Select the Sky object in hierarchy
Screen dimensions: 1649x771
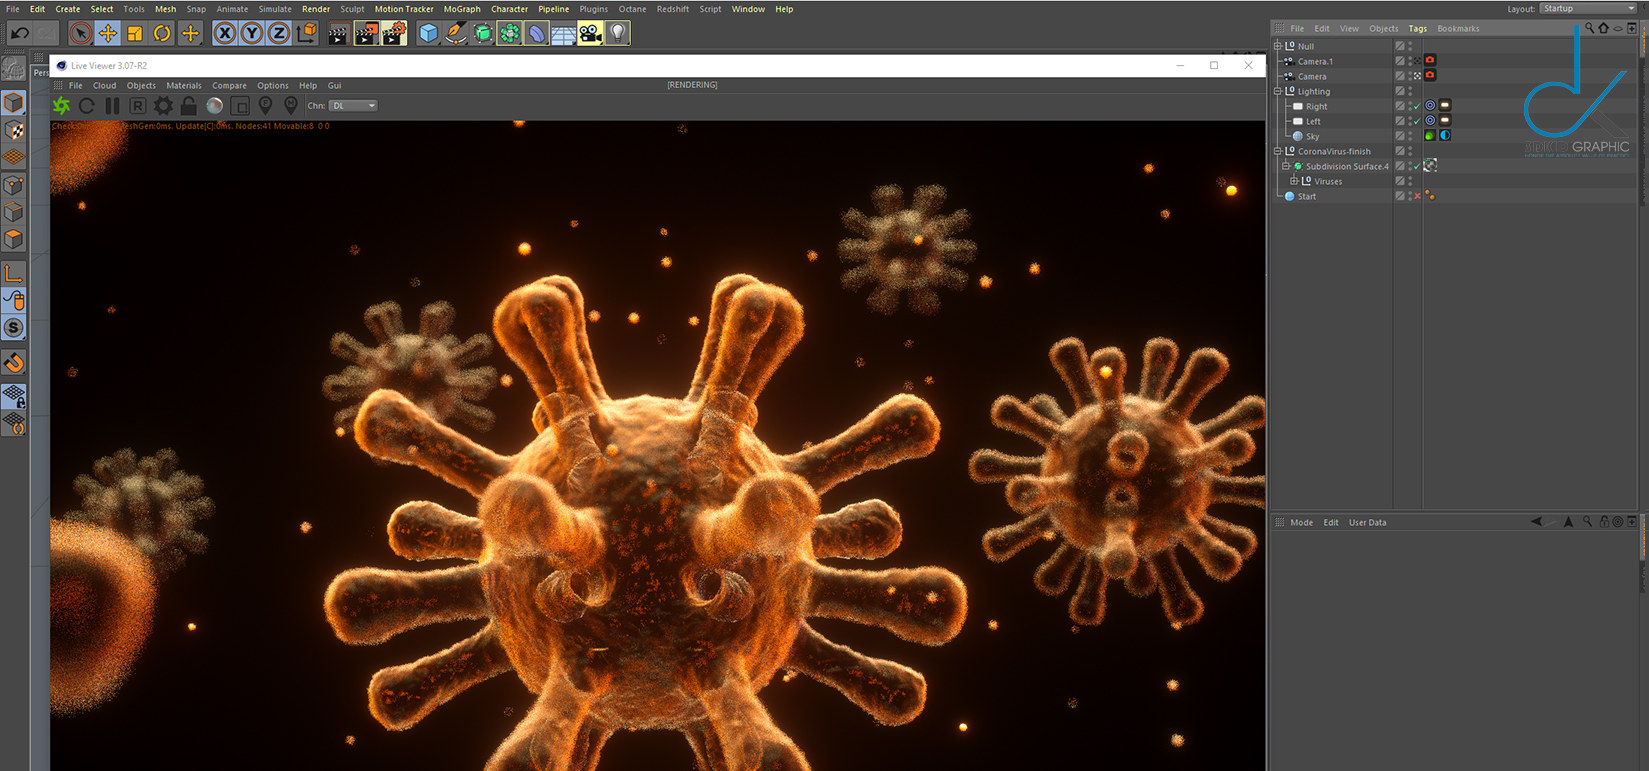pyautogui.click(x=1312, y=136)
